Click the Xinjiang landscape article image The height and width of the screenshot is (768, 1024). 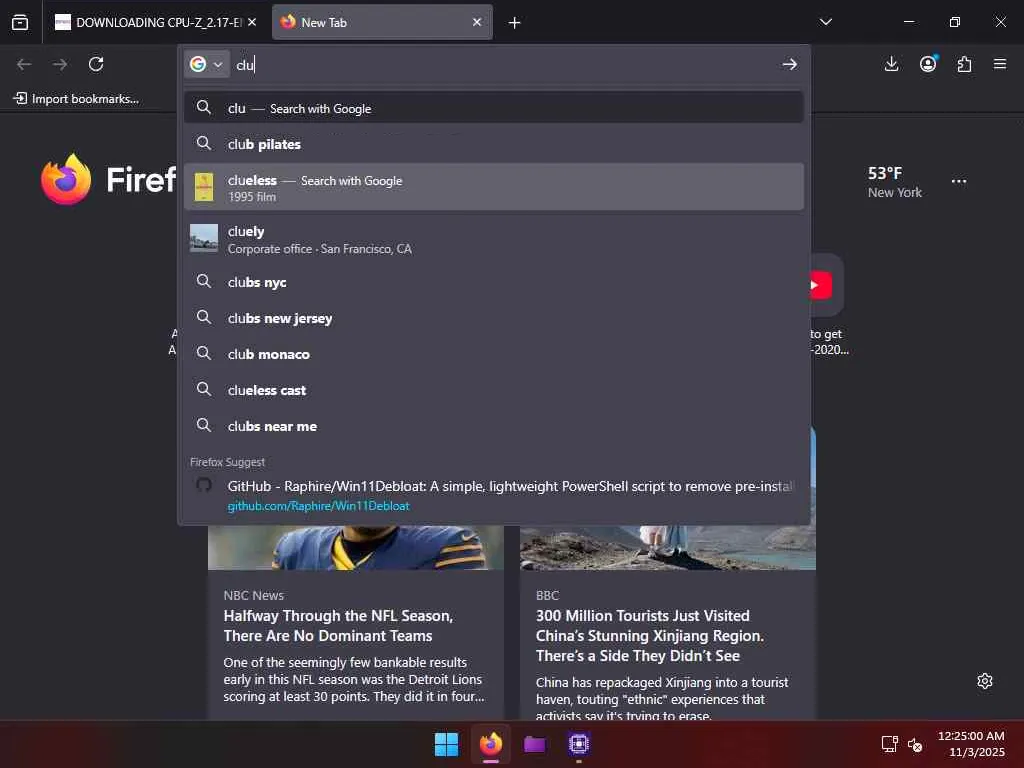coord(667,548)
